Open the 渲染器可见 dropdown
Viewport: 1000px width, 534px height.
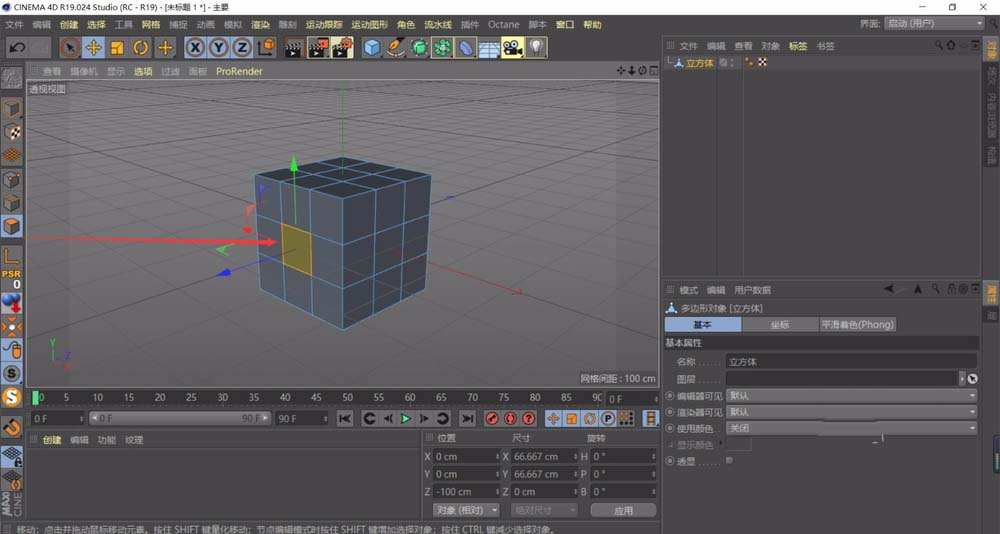pos(851,412)
